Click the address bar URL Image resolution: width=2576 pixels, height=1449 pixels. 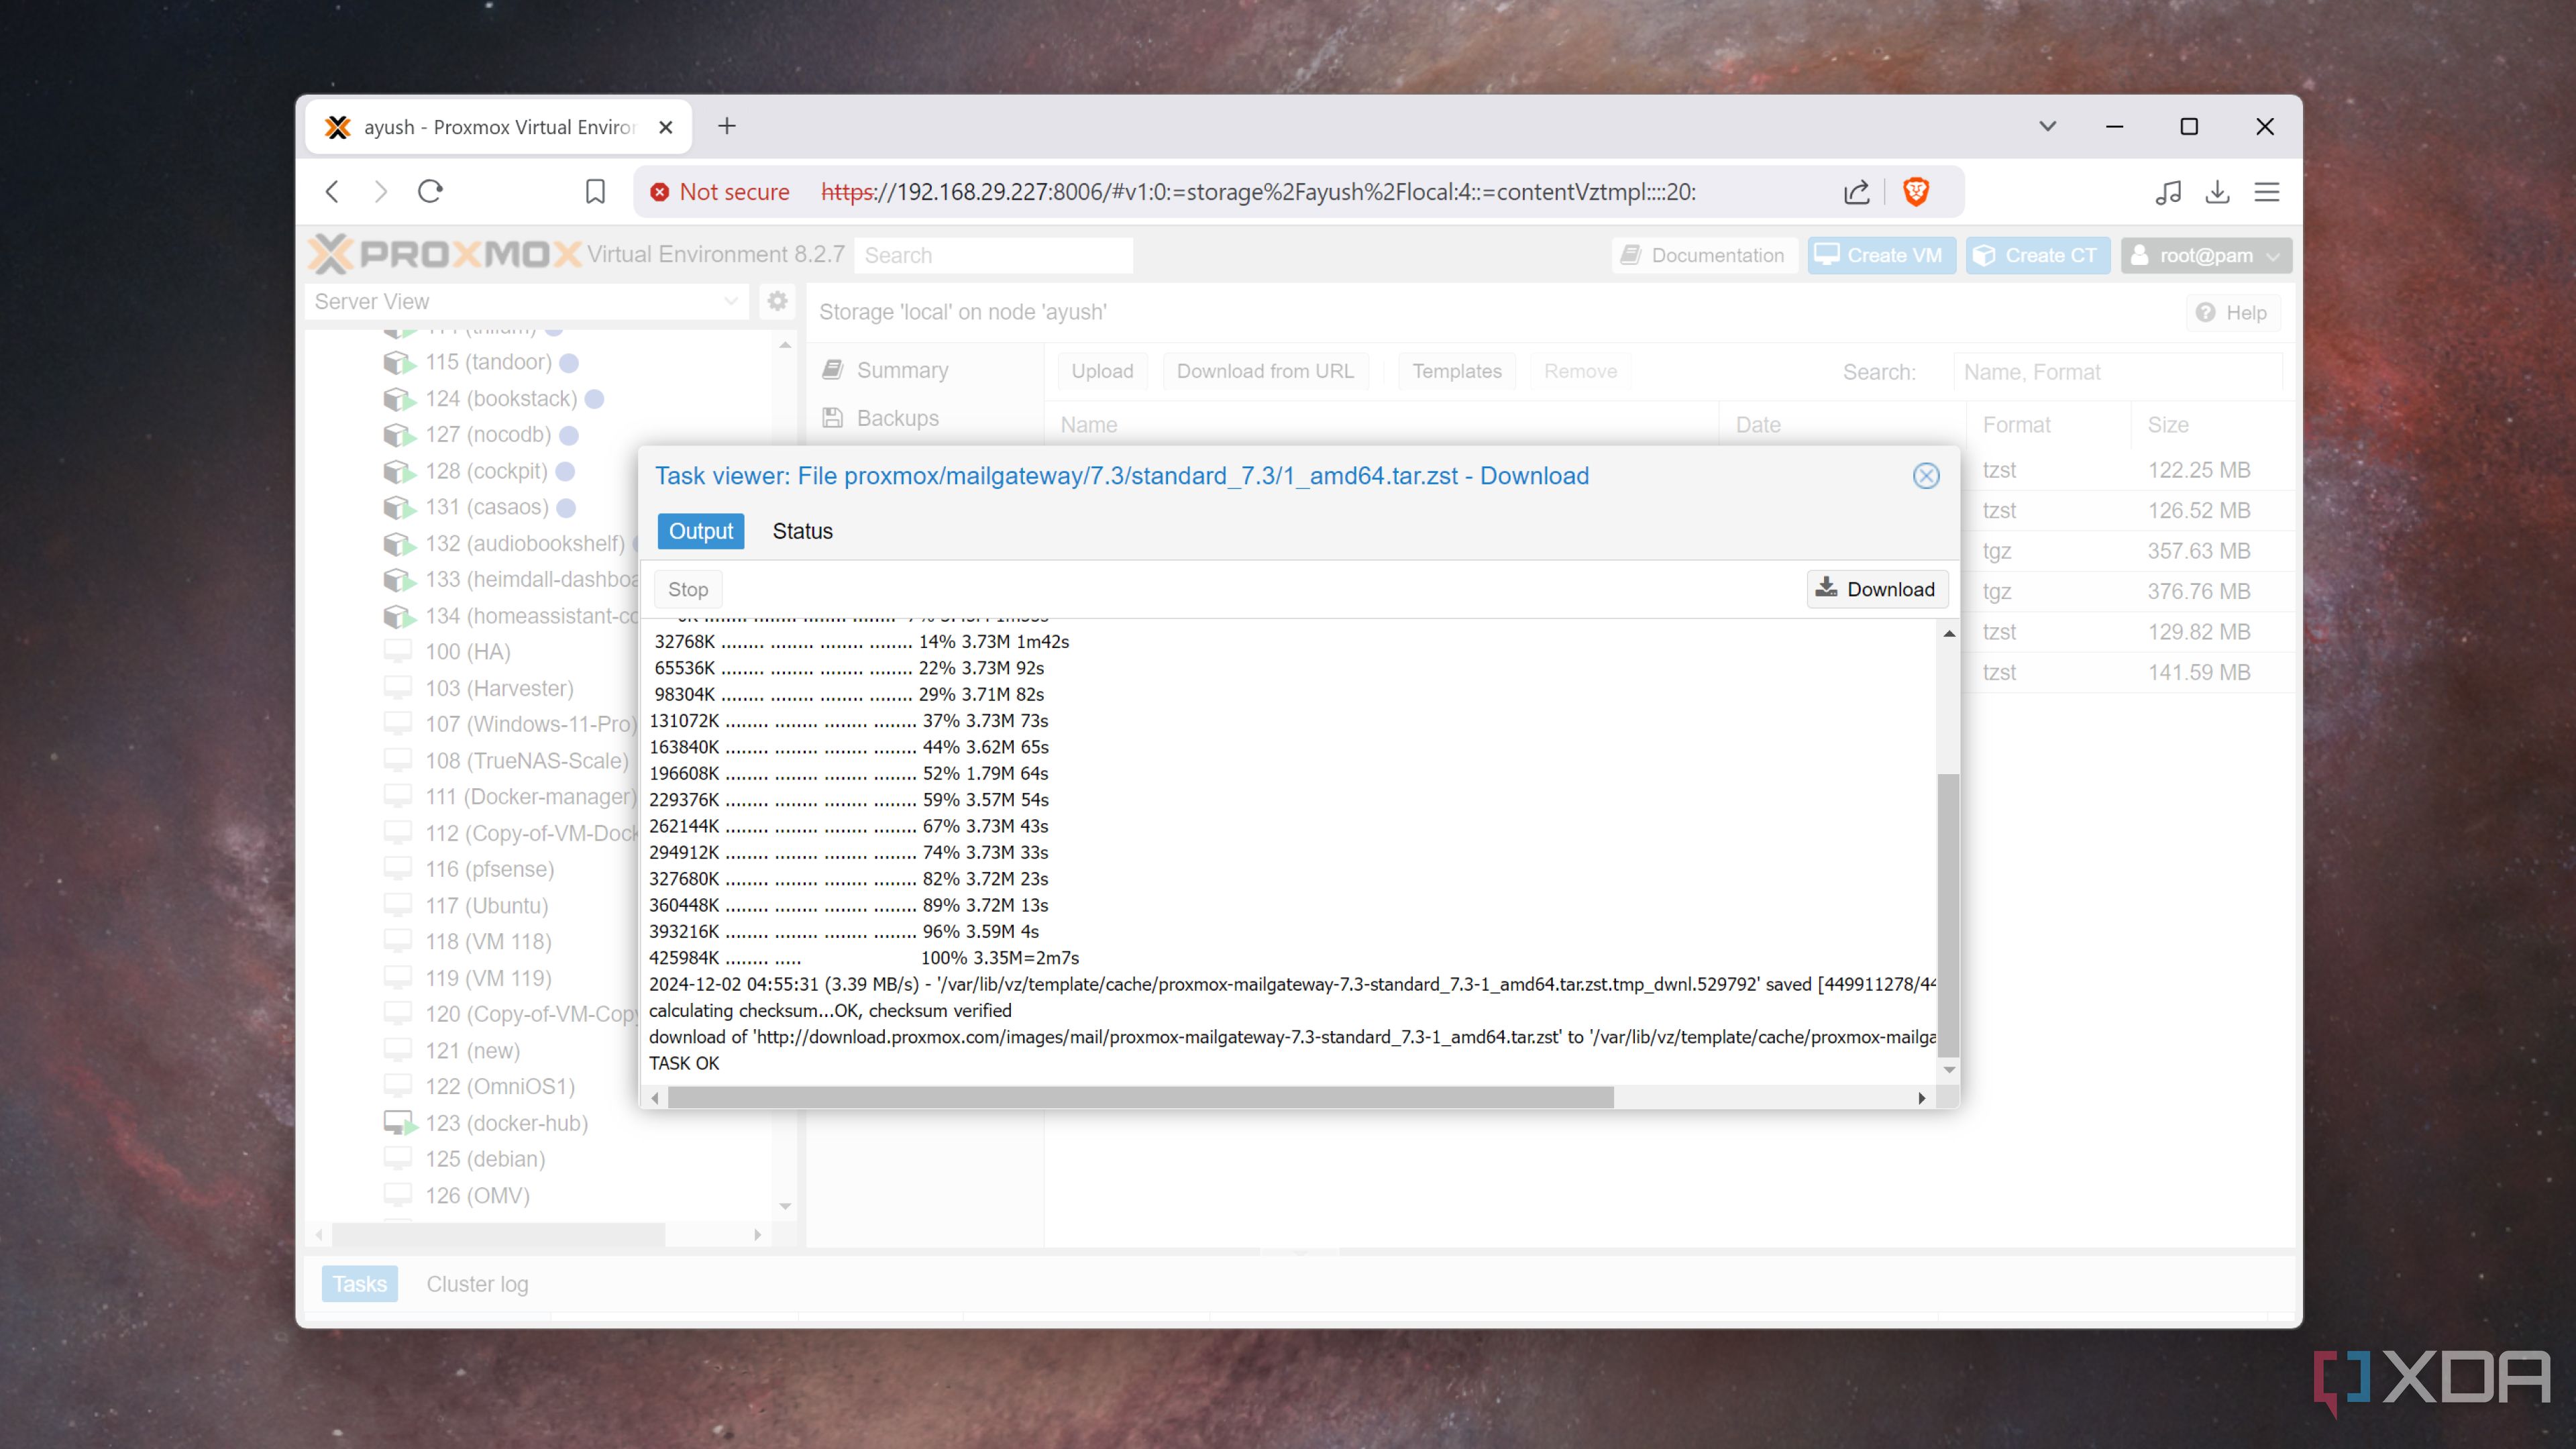[1258, 192]
